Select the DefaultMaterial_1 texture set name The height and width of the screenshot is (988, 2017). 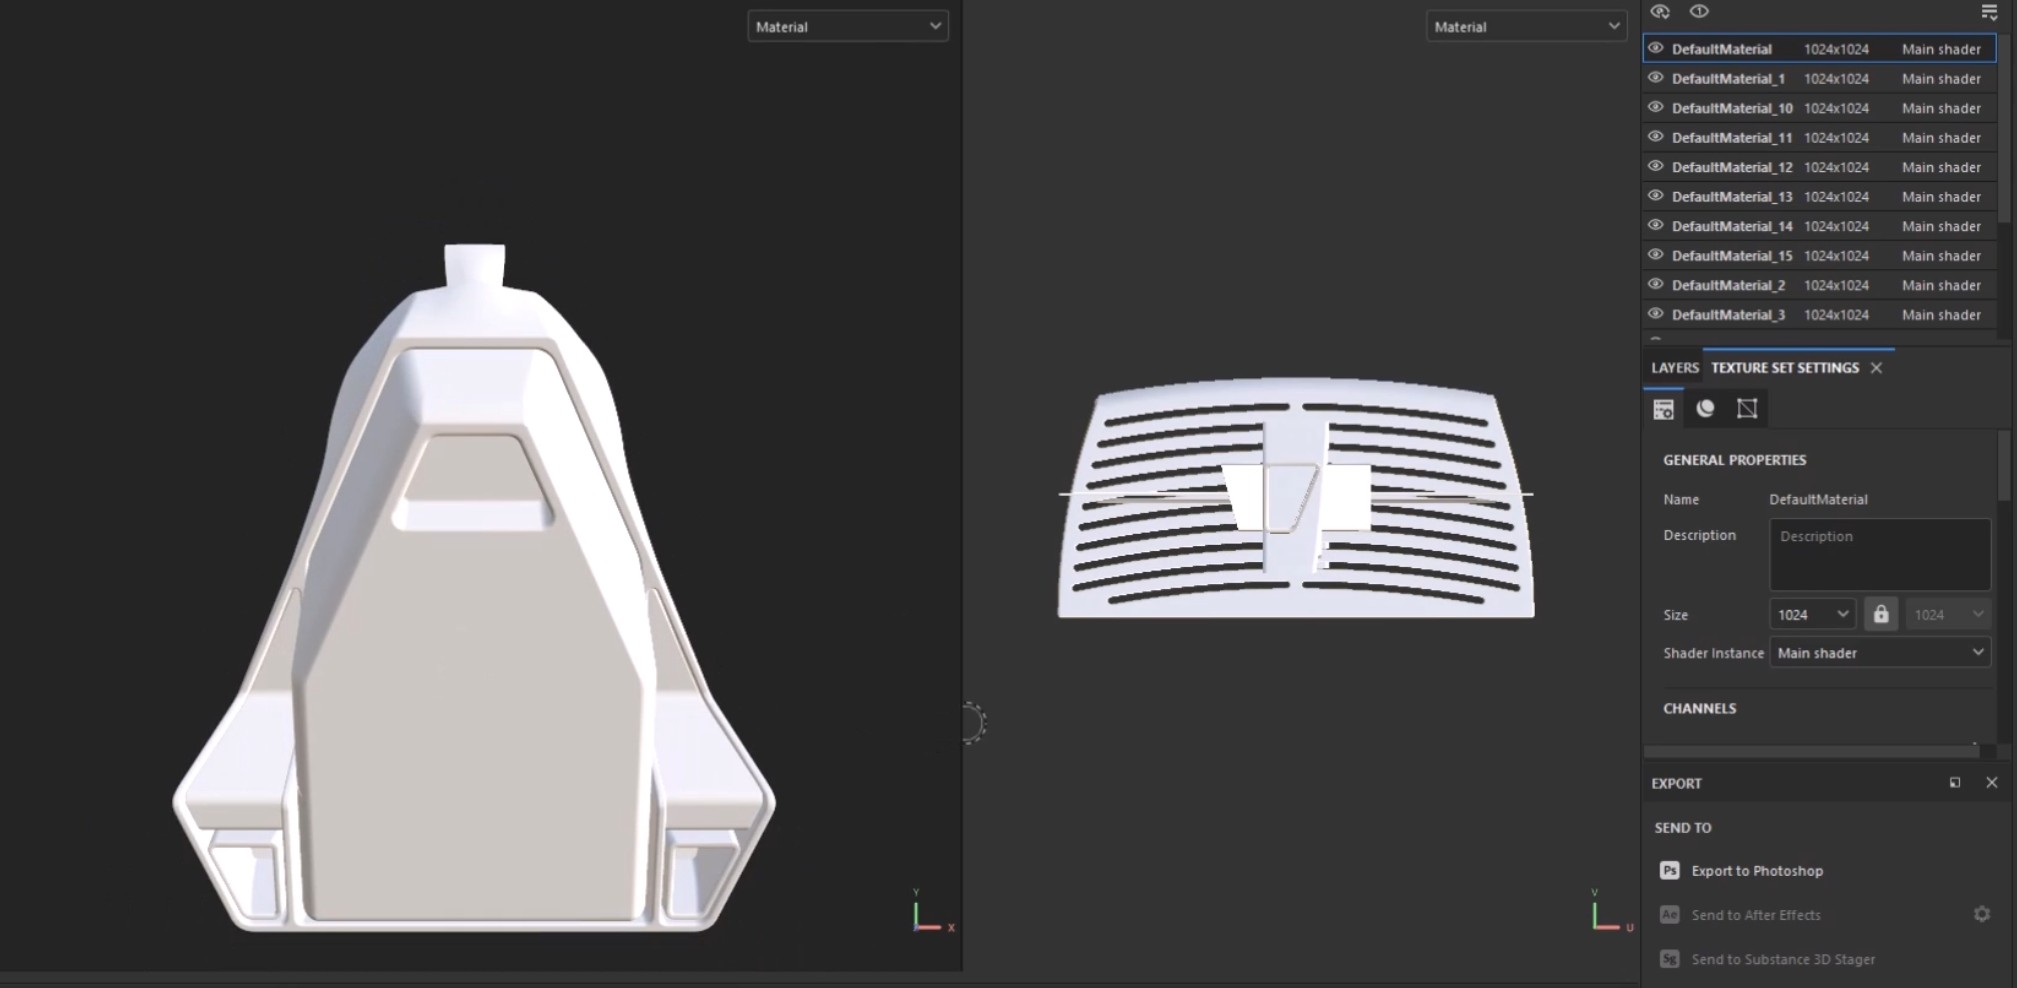pyautogui.click(x=1728, y=78)
